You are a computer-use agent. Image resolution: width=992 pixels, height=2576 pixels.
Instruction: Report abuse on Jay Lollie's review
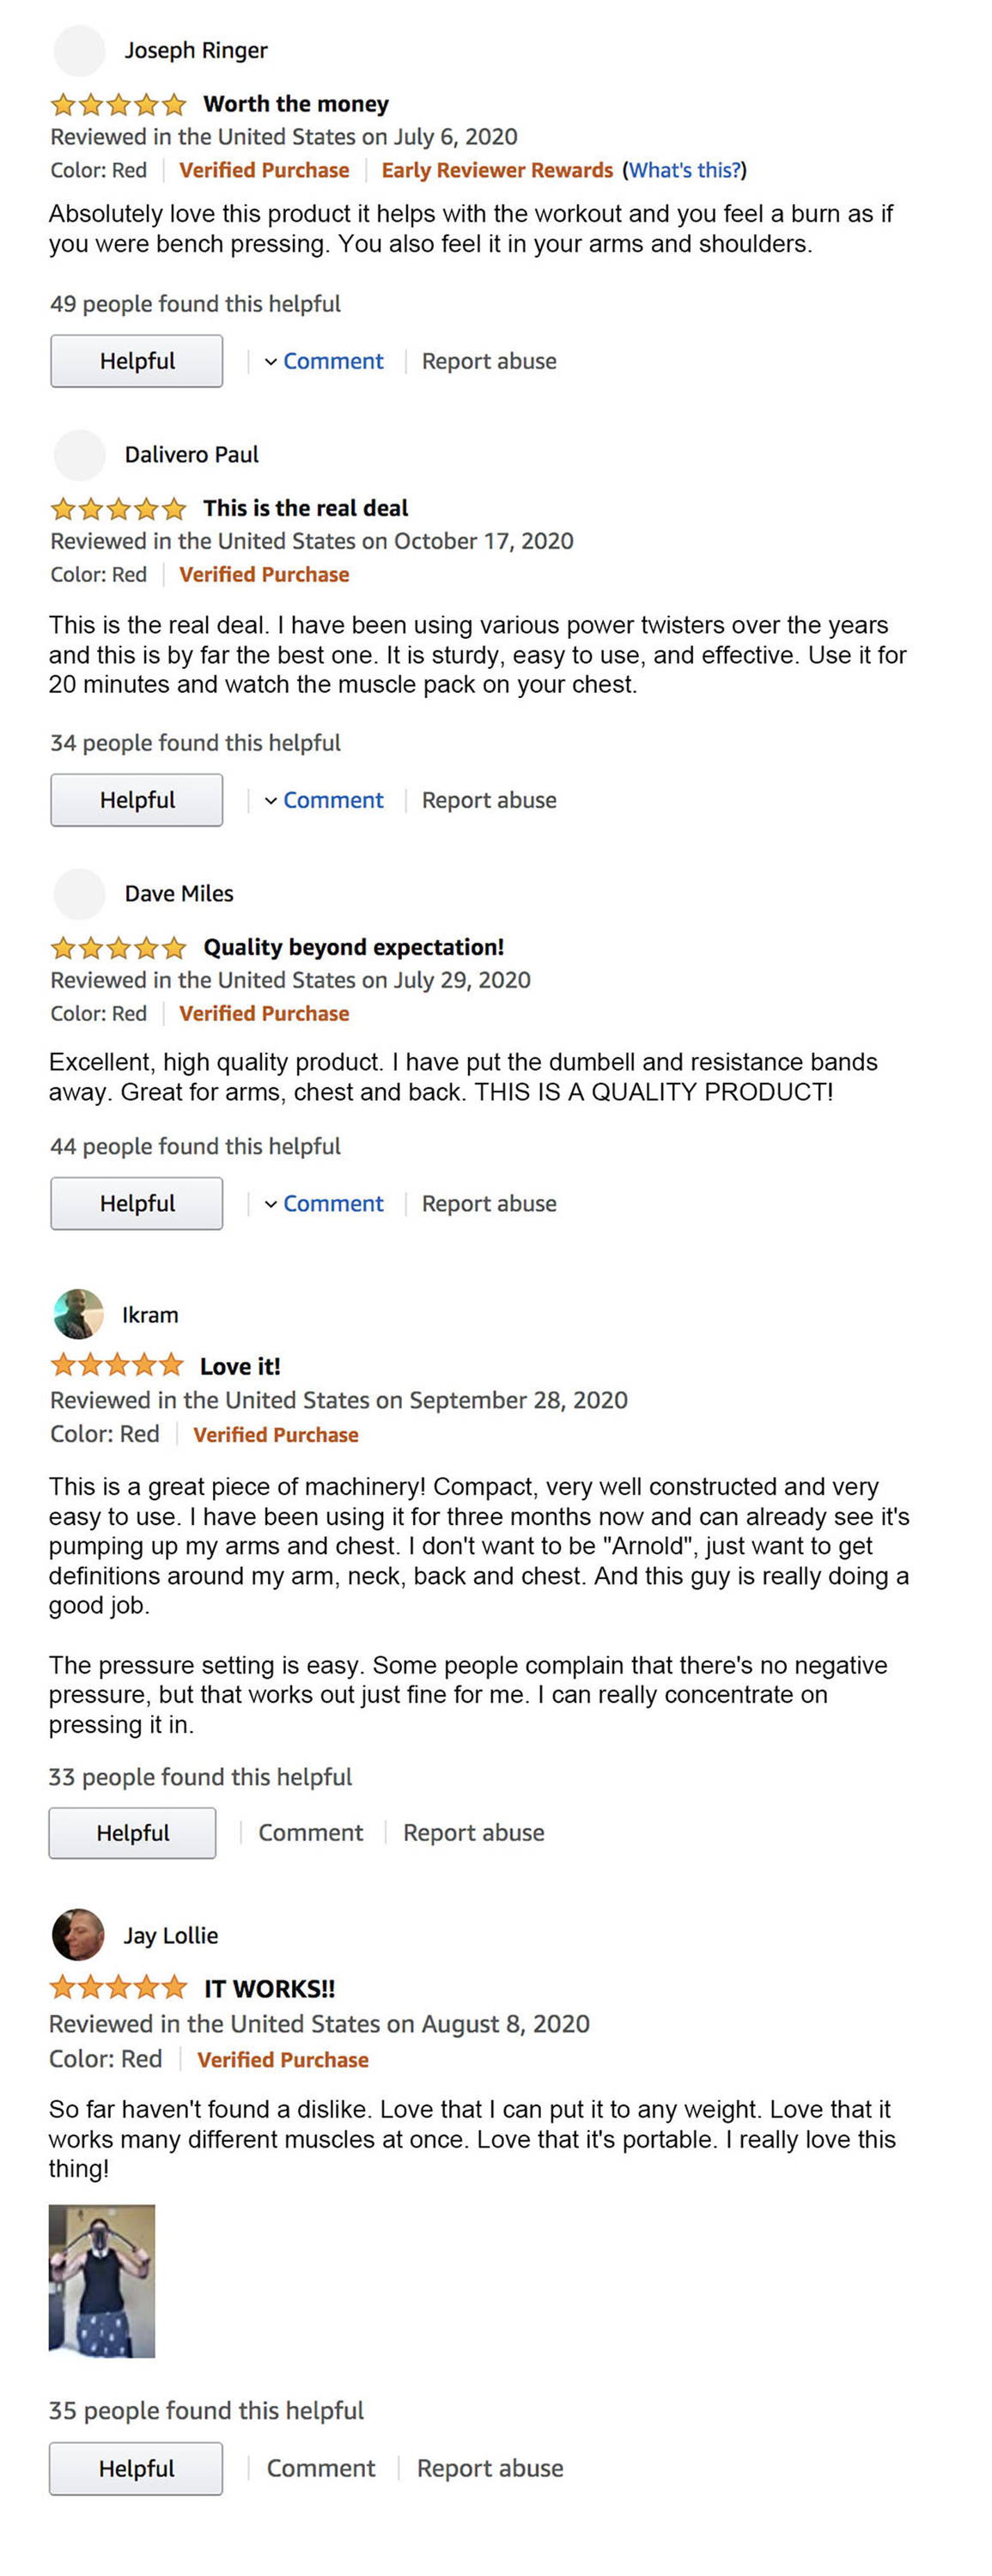(490, 2469)
